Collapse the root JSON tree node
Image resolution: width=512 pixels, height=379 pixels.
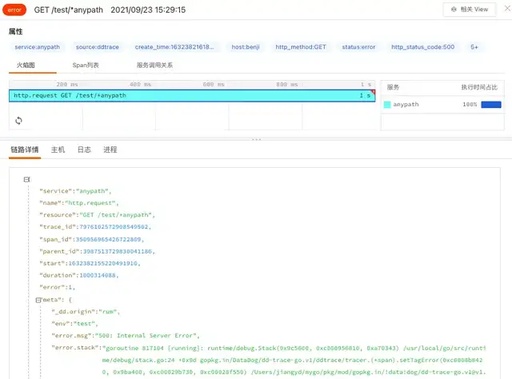(27, 180)
